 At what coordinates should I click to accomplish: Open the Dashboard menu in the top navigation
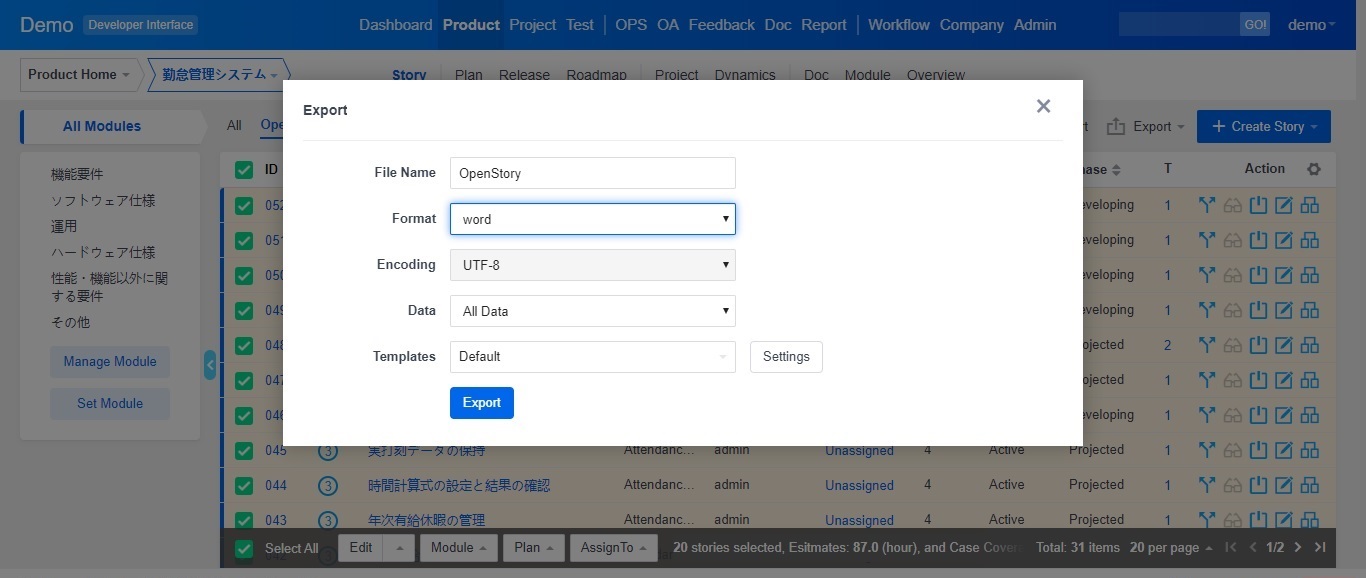pos(395,25)
